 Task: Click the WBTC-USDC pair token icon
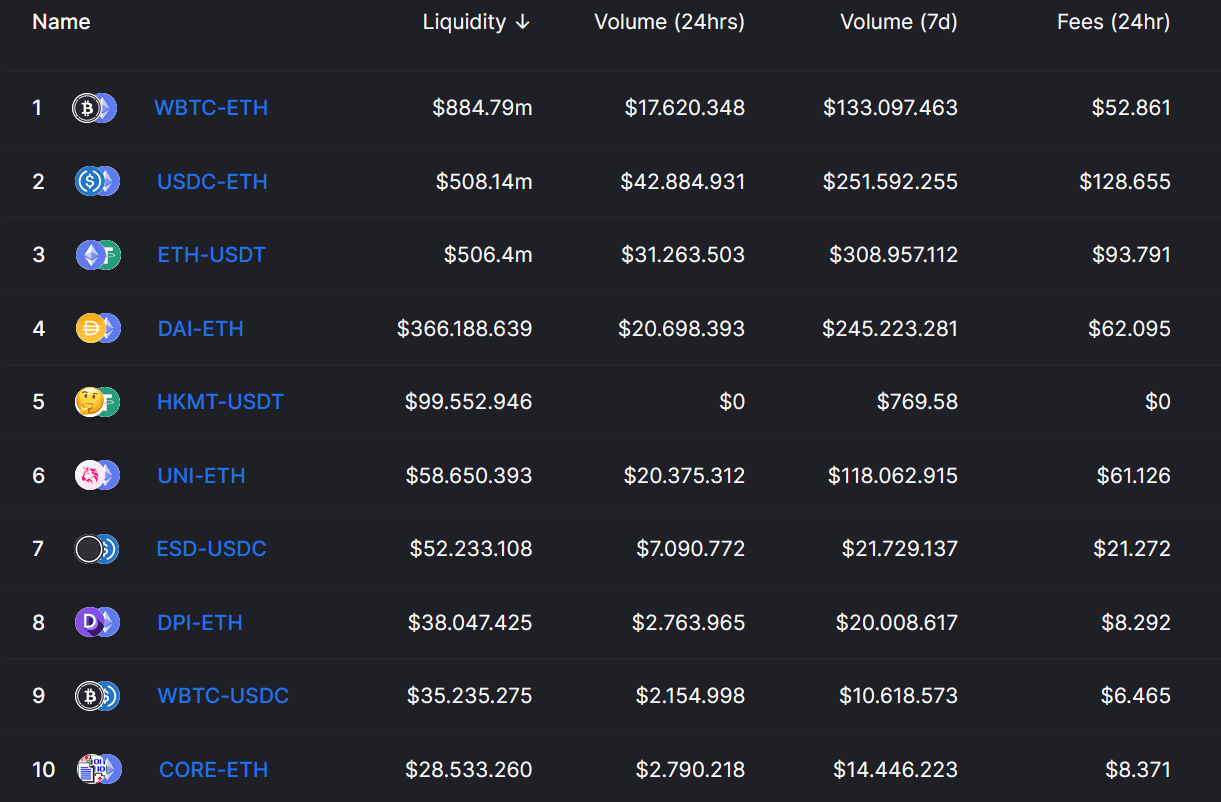[x=97, y=696]
